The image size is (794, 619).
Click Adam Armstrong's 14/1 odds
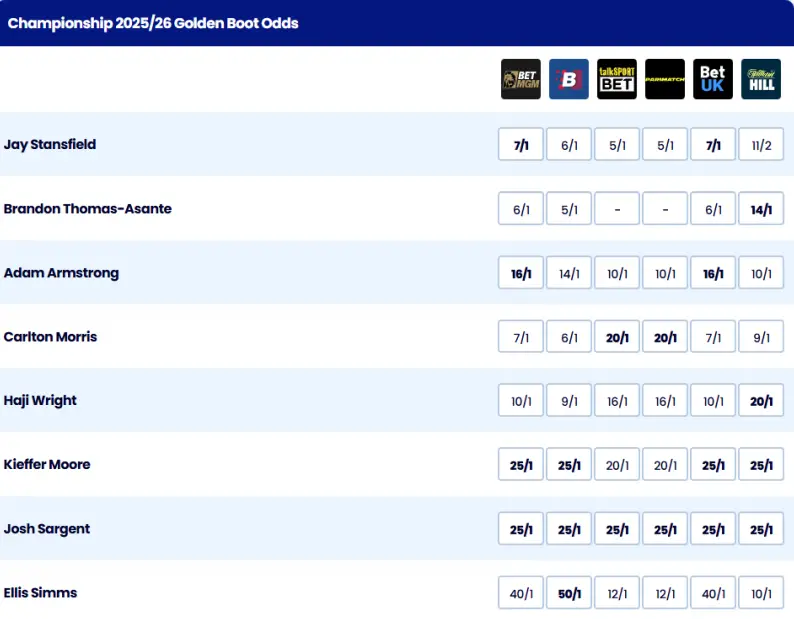coord(569,273)
